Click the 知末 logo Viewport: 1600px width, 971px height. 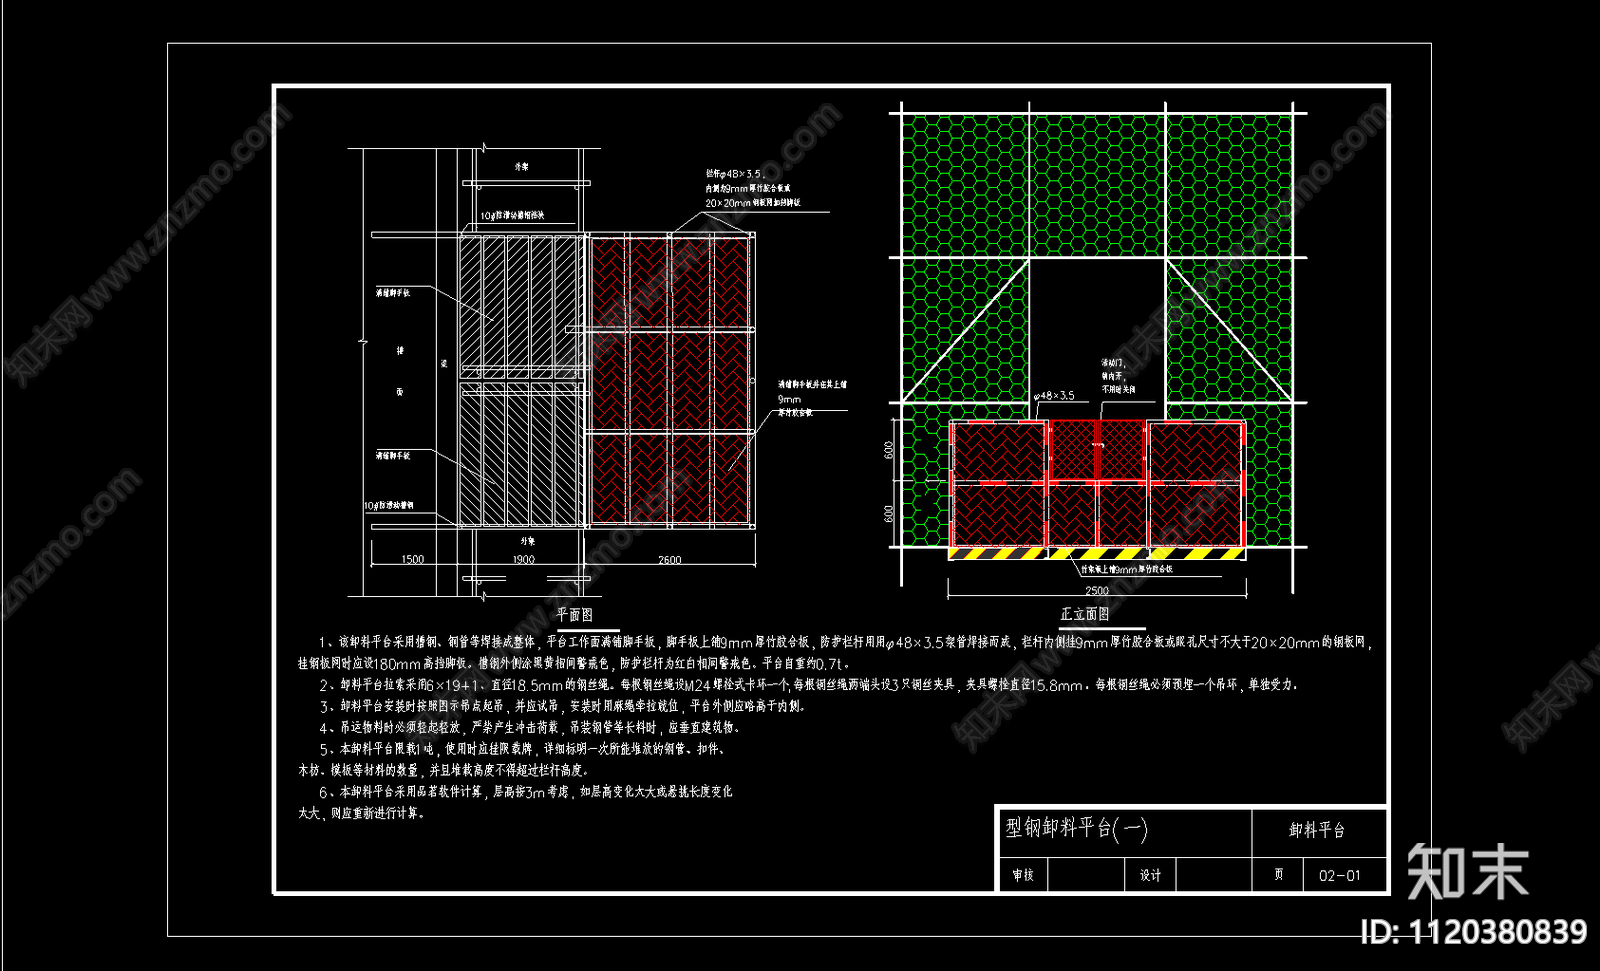pyautogui.click(x=1468, y=871)
